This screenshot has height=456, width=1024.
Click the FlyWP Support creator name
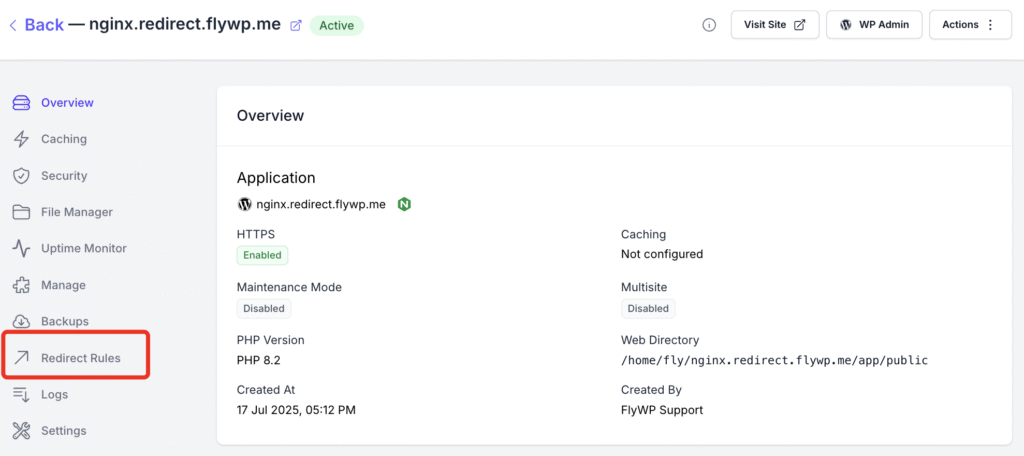662,410
